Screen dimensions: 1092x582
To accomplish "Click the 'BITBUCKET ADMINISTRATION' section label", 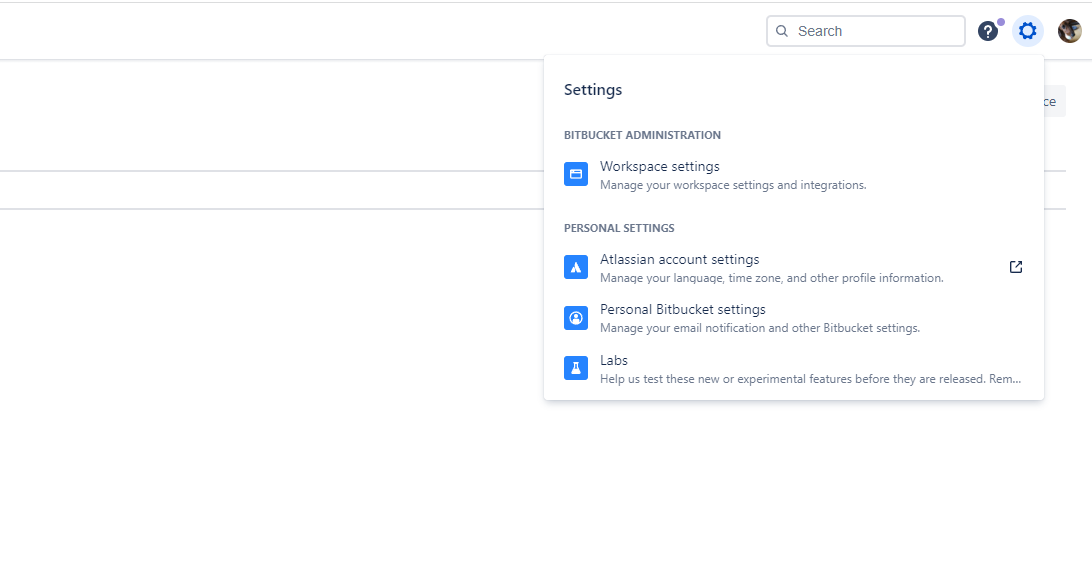I will tap(642, 135).
